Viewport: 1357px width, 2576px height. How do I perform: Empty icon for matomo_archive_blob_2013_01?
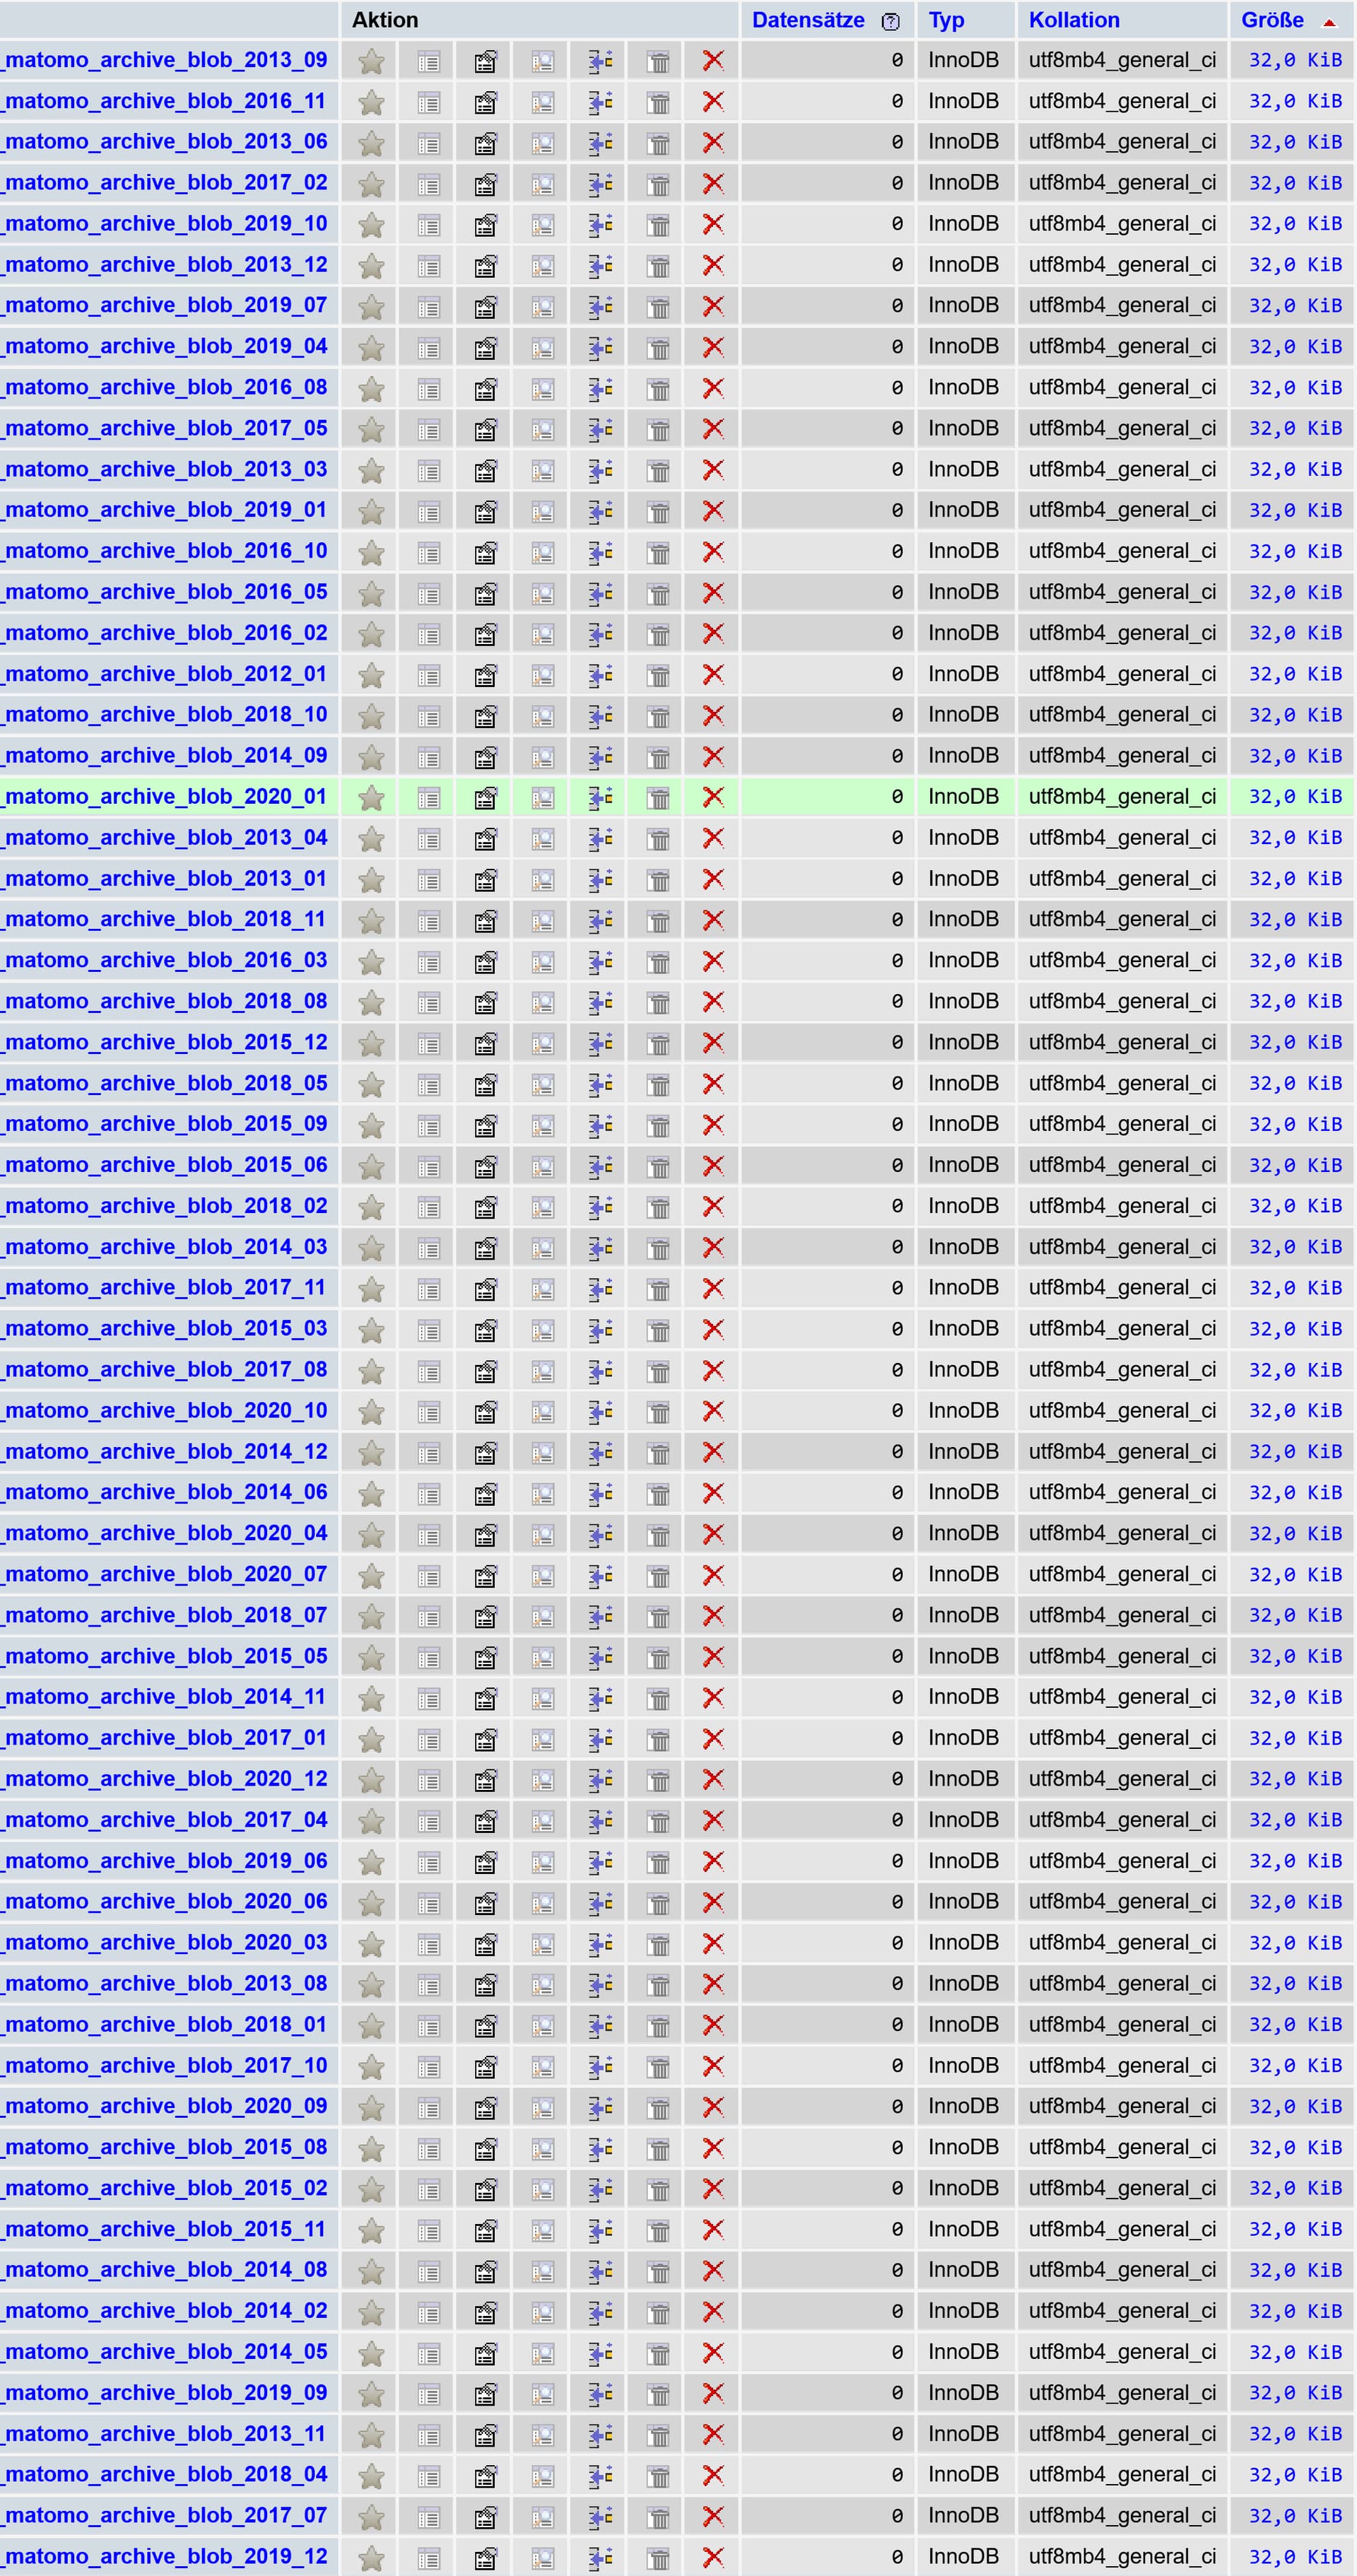point(658,880)
